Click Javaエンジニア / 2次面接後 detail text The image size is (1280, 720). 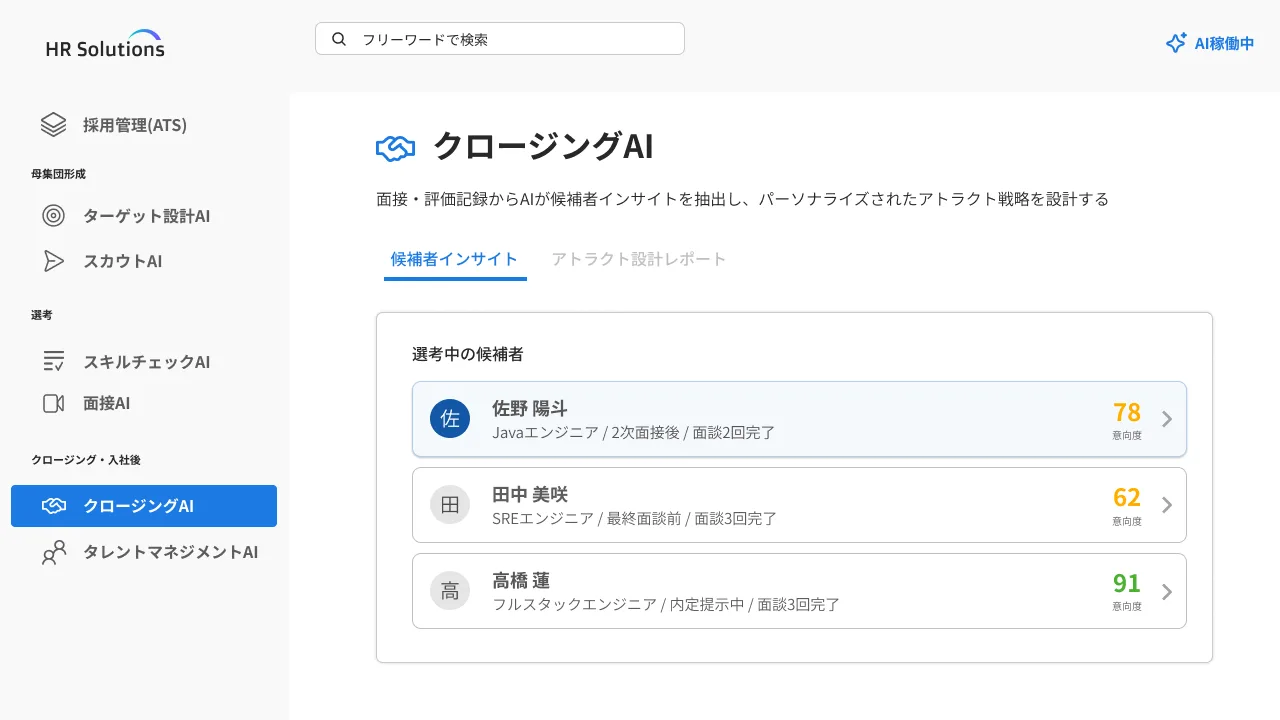click(x=634, y=433)
